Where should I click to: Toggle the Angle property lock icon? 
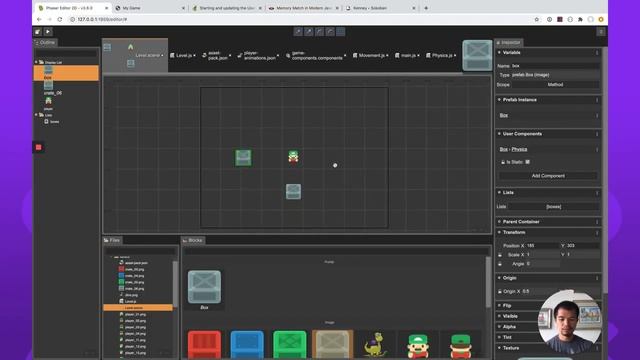(500, 264)
